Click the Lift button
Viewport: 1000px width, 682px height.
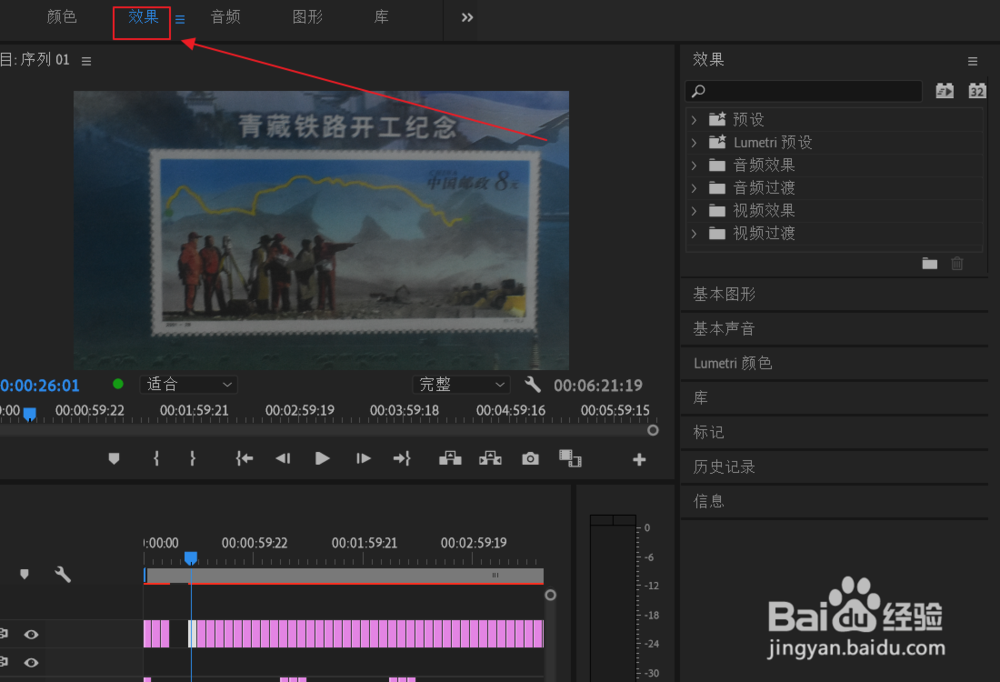point(450,459)
